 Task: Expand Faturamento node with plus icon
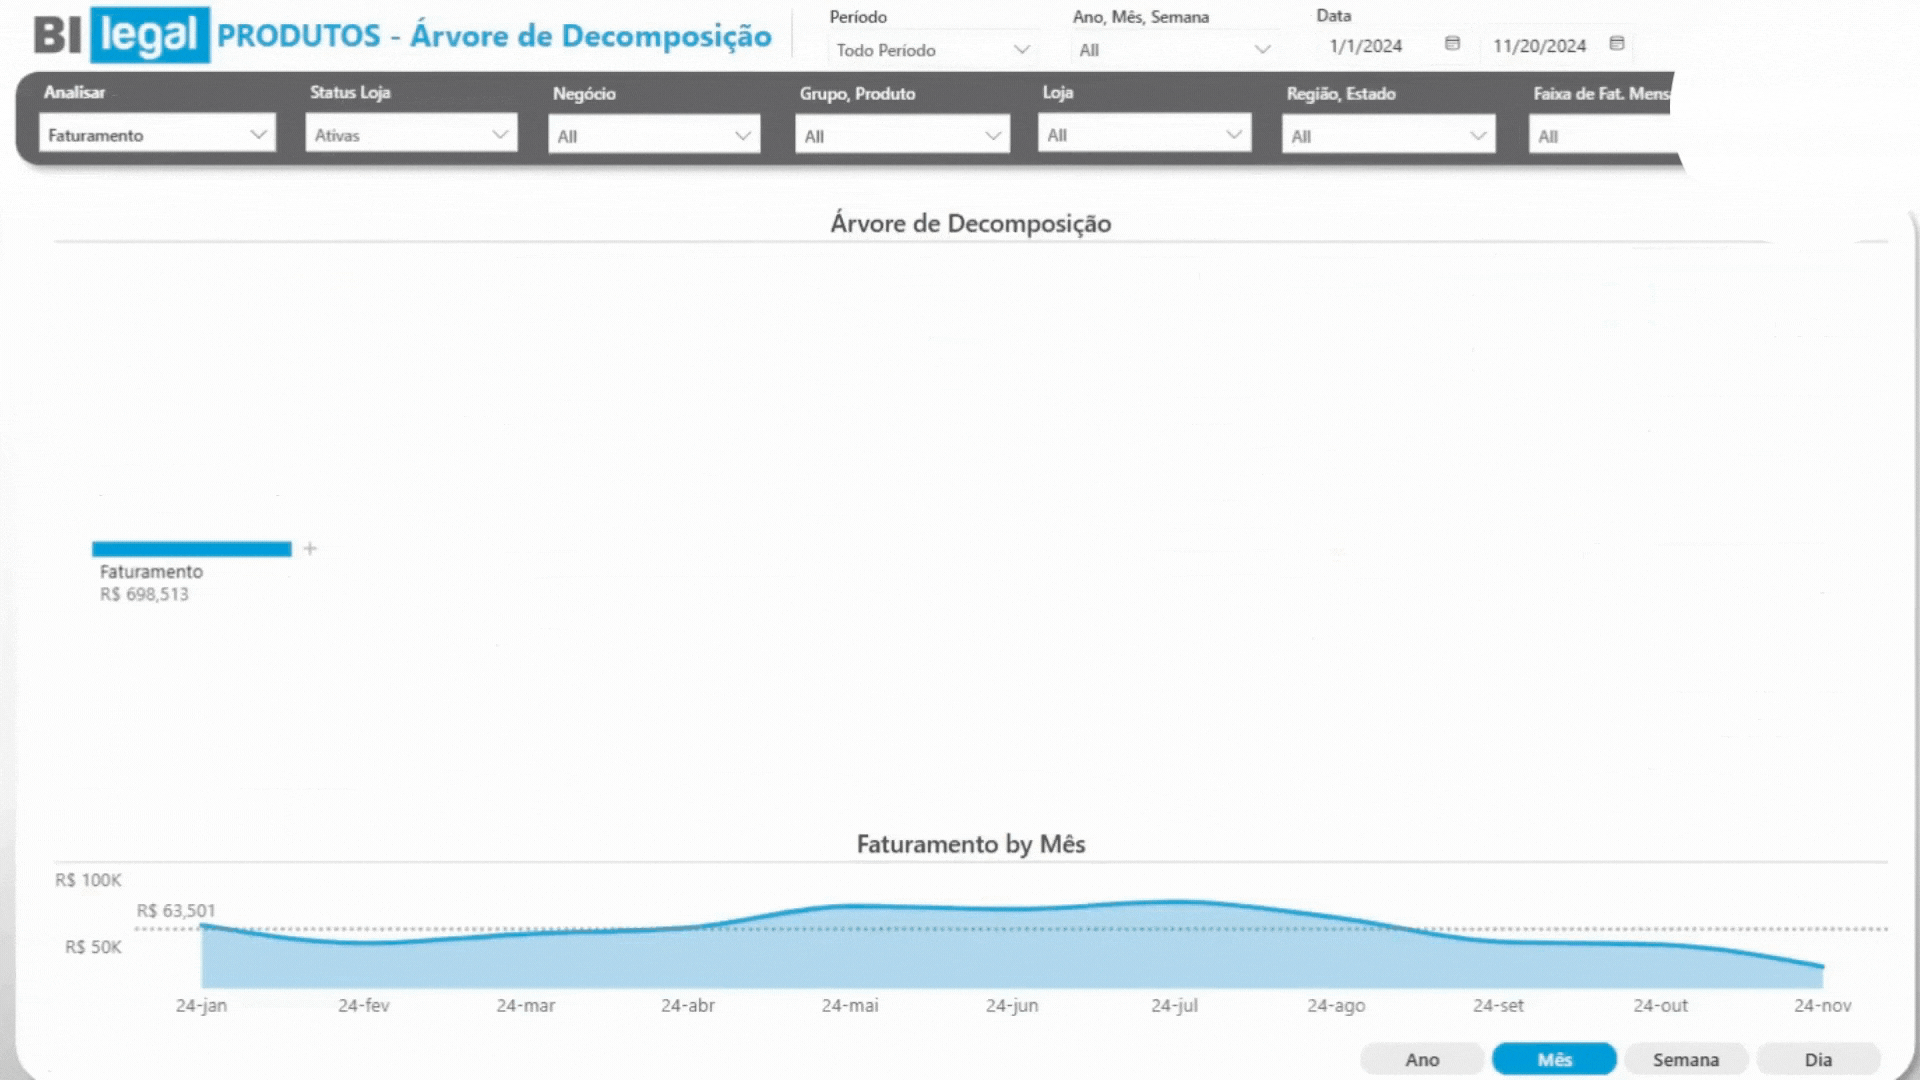tap(310, 548)
